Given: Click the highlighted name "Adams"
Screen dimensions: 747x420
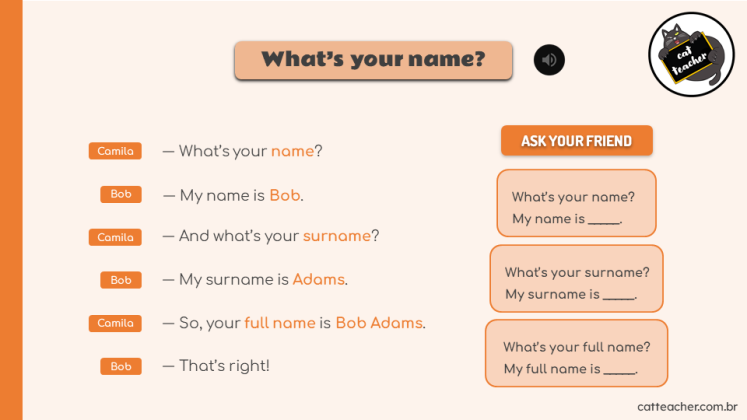Looking at the screenshot, I should coord(318,280).
